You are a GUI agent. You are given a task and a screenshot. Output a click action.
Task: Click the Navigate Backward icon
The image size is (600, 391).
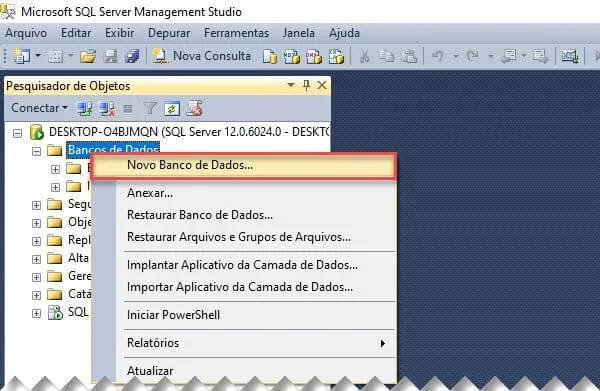coord(509,56)
